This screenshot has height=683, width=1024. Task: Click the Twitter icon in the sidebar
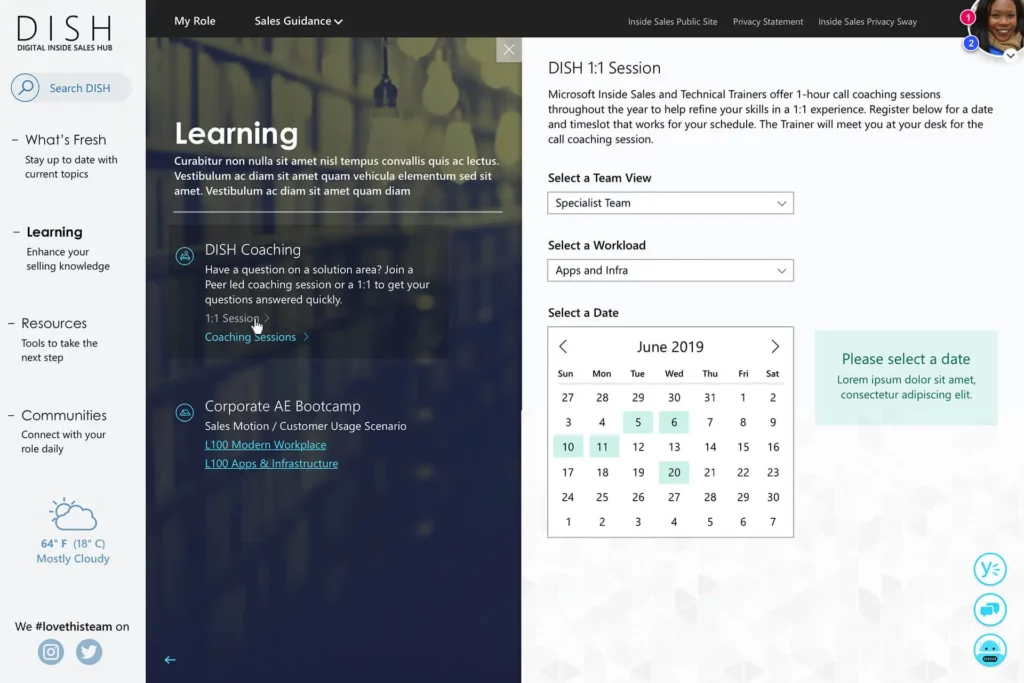tap(89, 652)
